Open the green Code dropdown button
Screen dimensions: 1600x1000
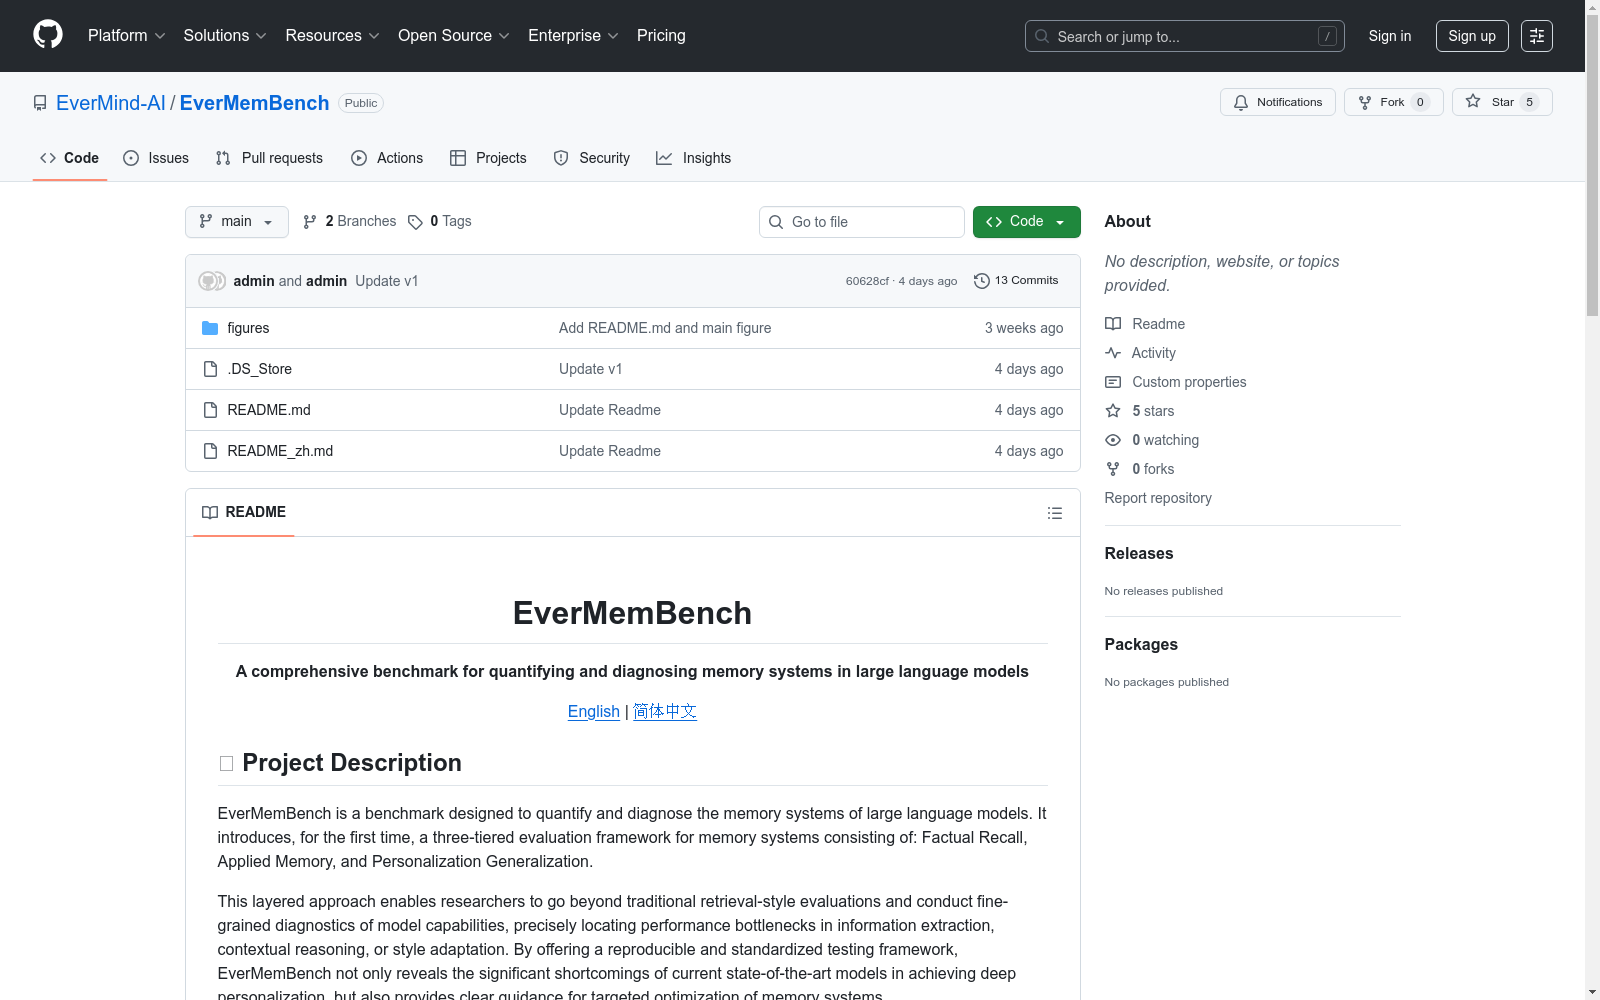point(1027,222)
